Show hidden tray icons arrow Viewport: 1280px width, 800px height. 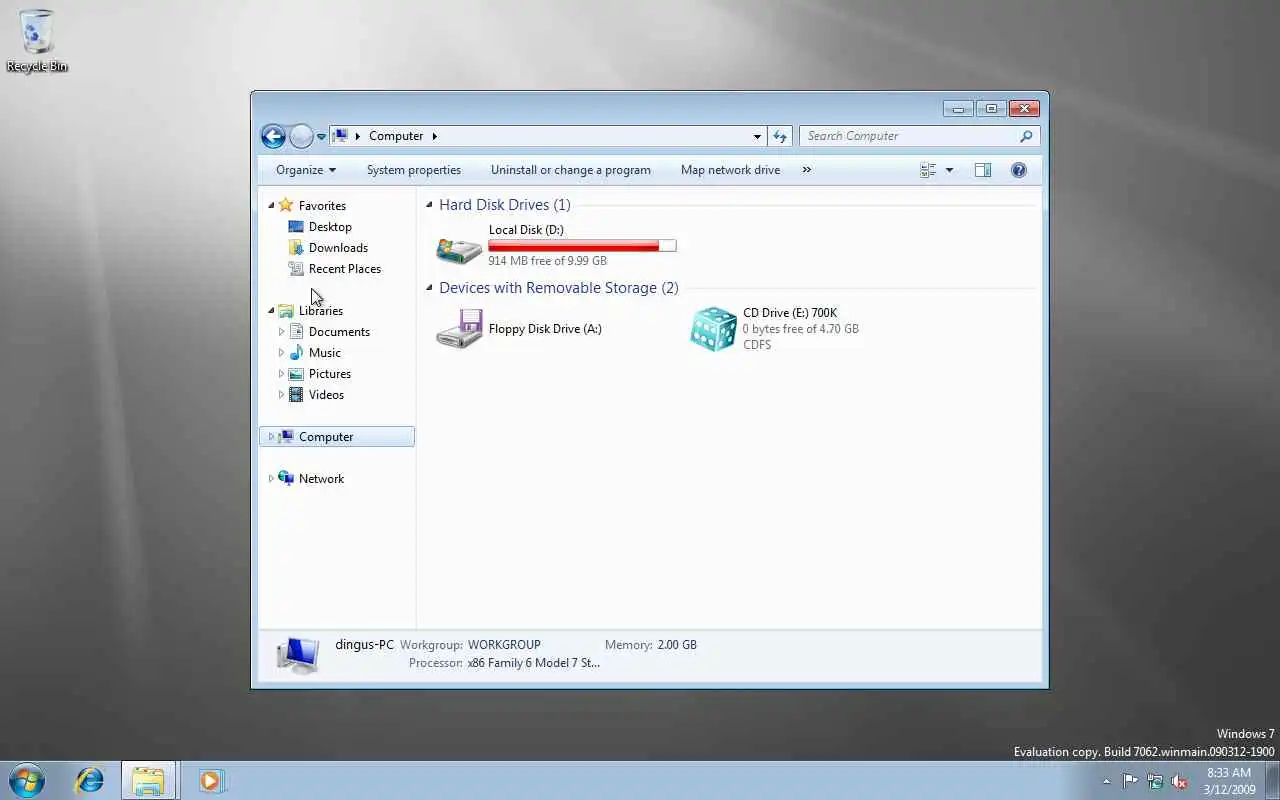coord(1106,781)
